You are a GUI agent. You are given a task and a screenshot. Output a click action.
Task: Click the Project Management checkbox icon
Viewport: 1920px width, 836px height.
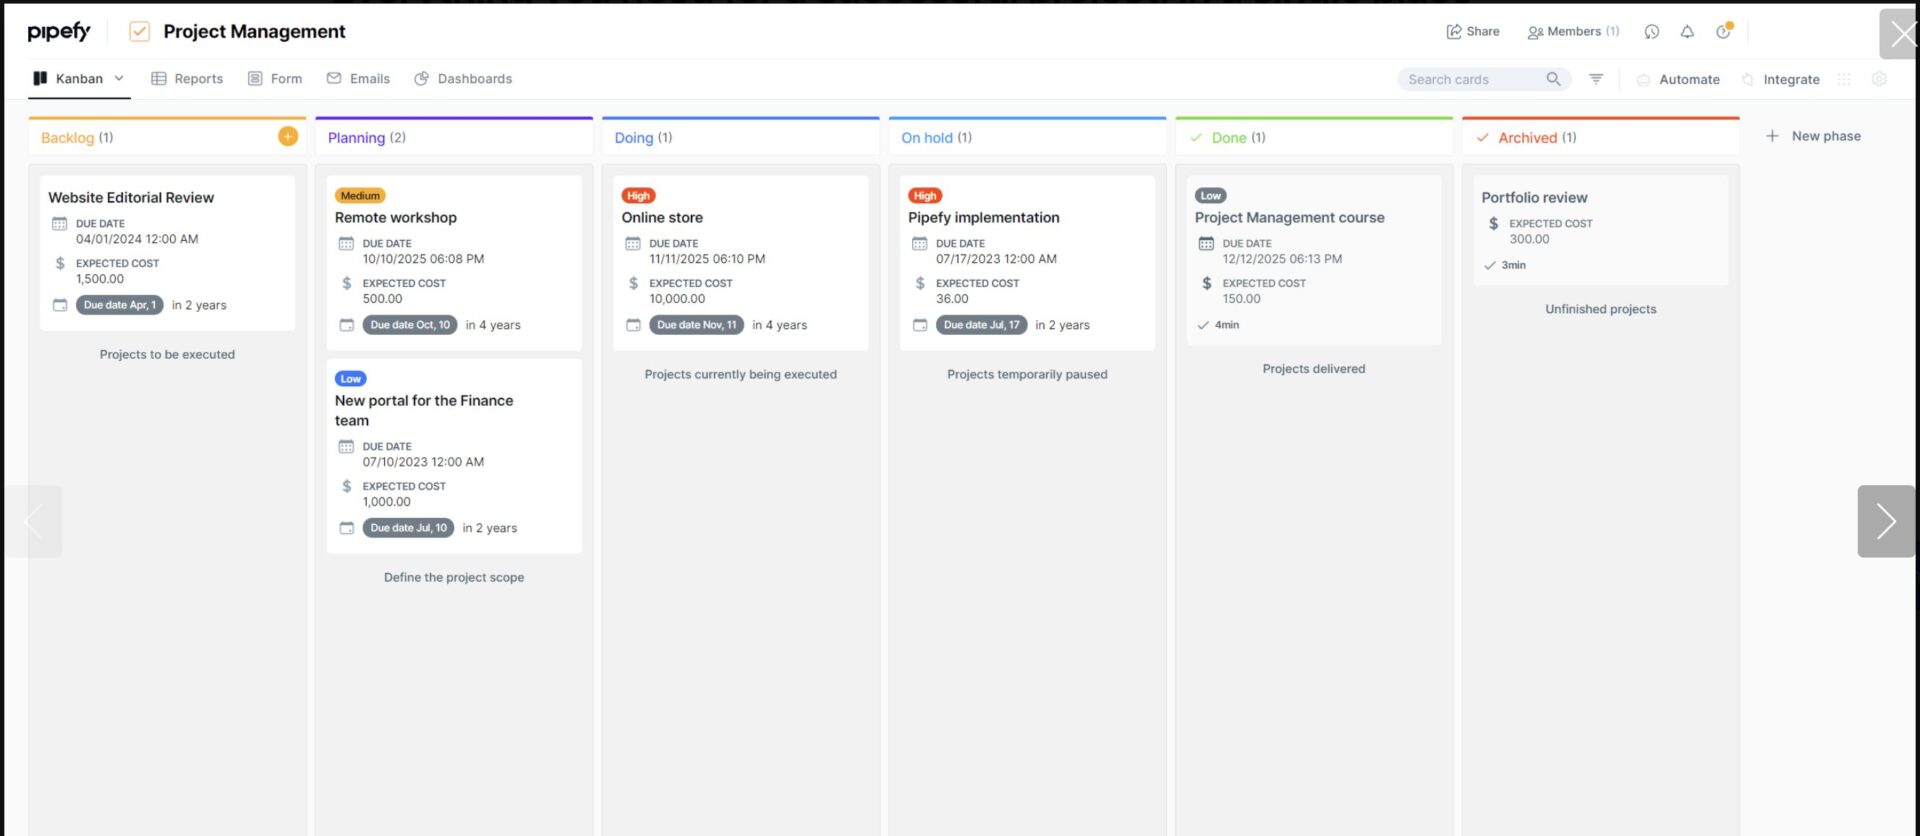click(x=140, y=32)
